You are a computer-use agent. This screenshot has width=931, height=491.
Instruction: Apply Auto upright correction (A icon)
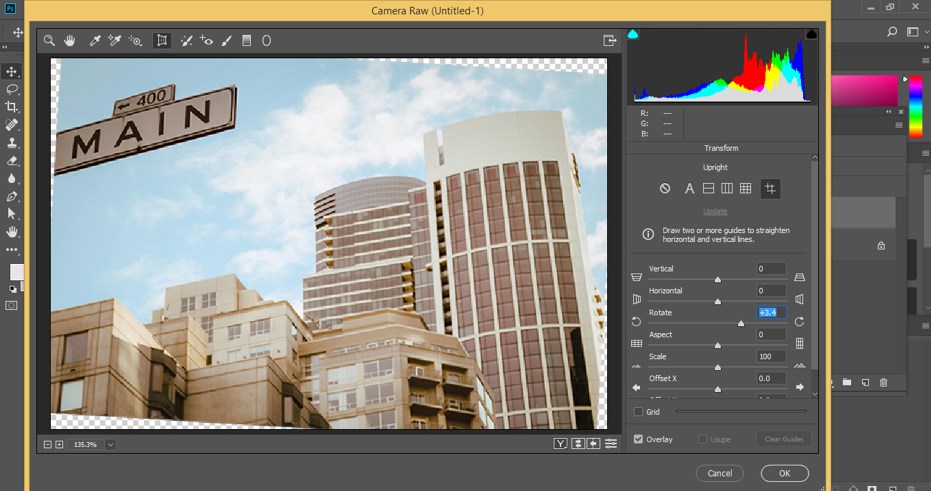[689, 189]
